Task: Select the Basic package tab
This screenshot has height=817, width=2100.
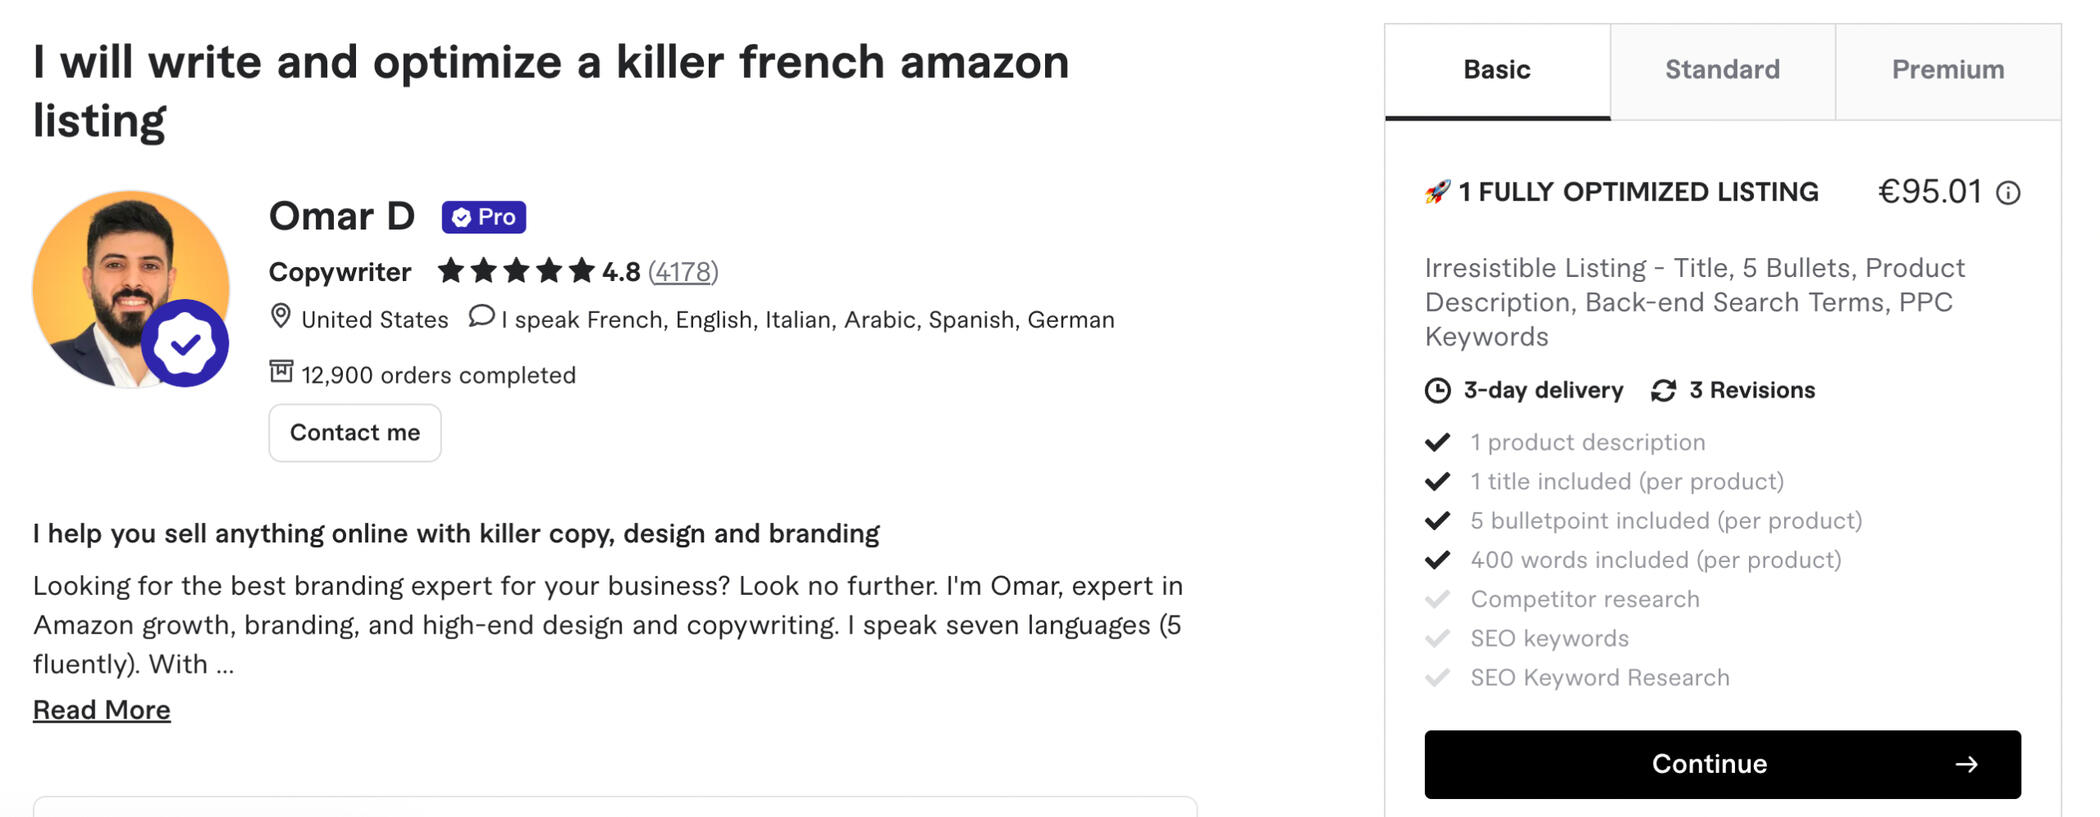Action: click(1496, 70)
